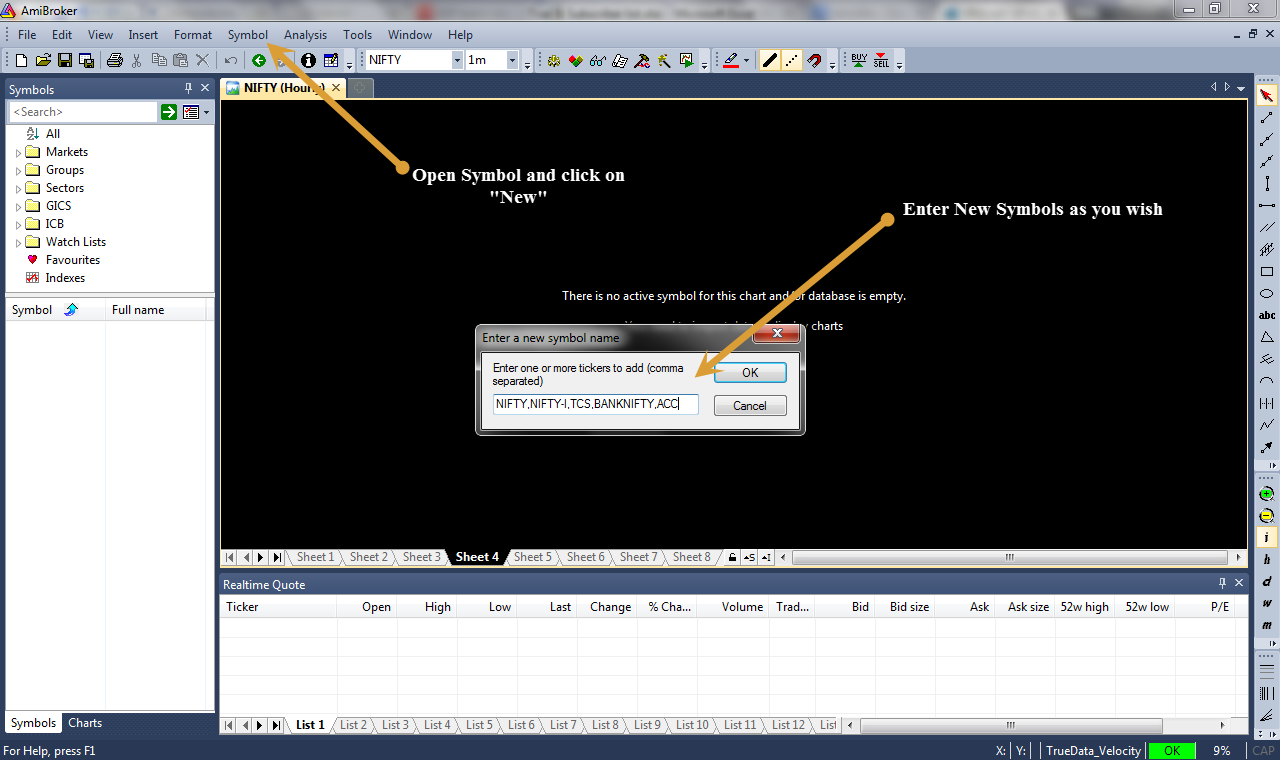Click the tickers text input field
1280x760 pixels.
(x=596, y=404)
